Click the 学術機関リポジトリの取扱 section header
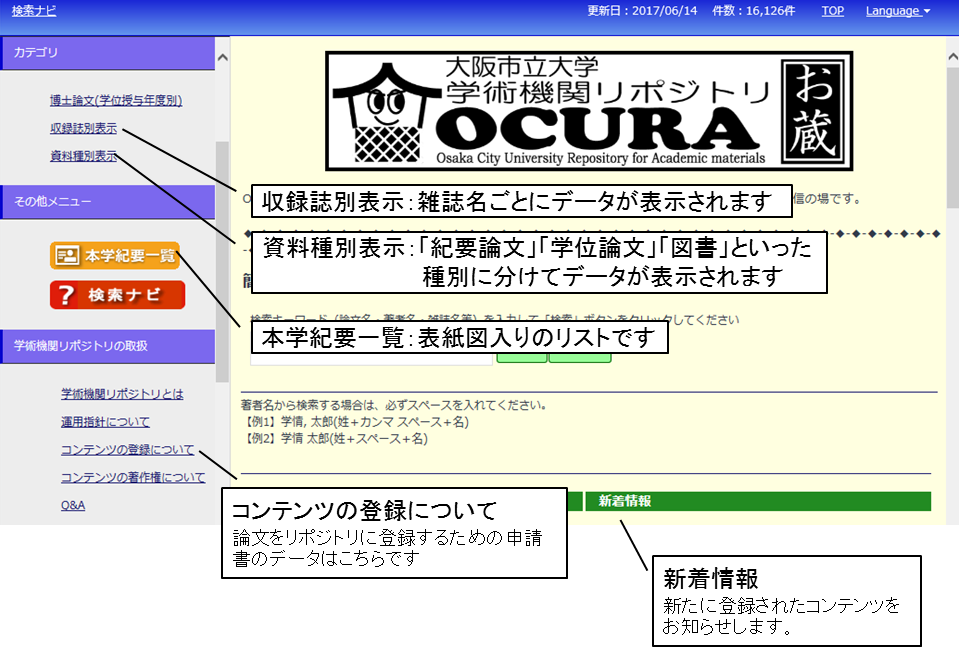The image size is (959, 652). (x=107, y=345)
